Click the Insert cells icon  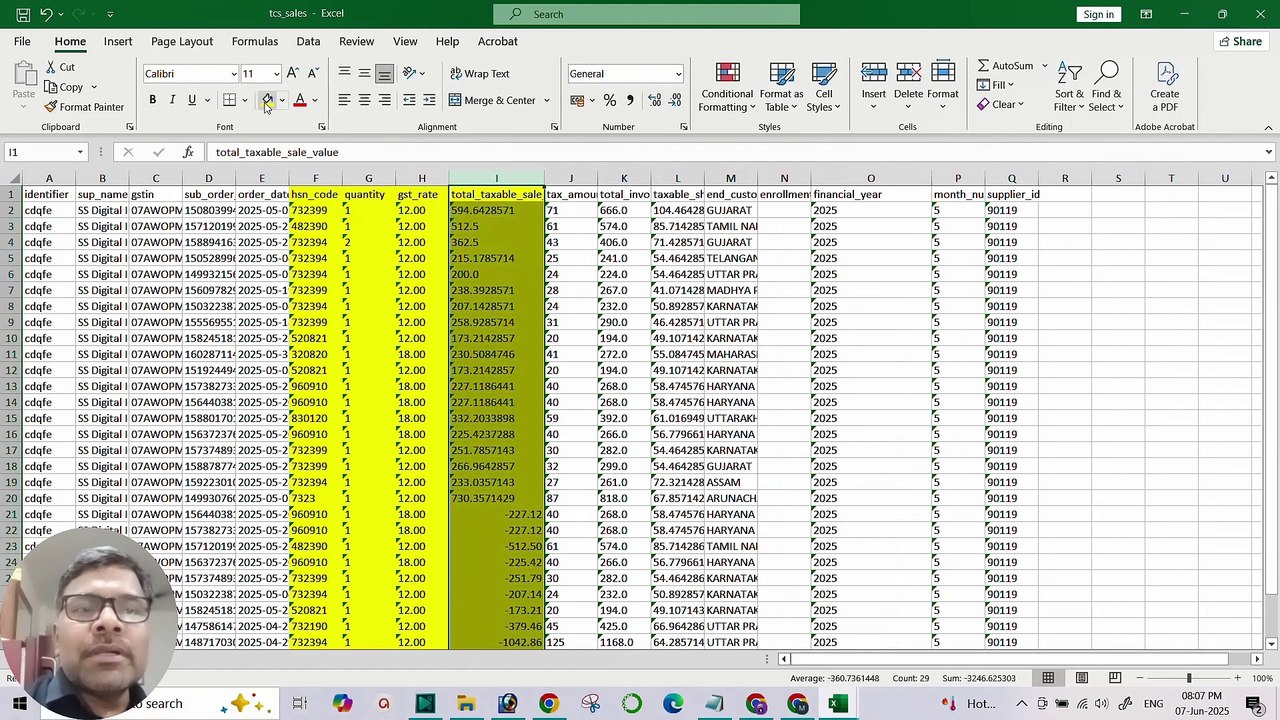point(874,73)
